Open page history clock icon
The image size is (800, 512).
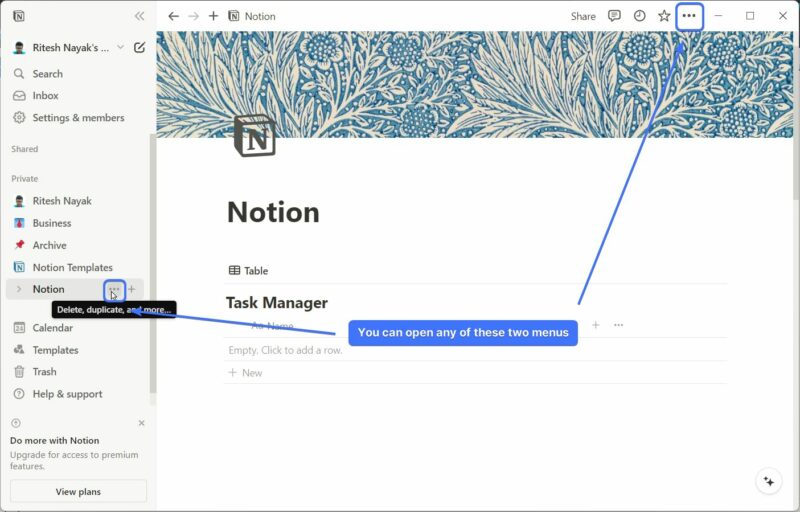pyautogui.click(x=639, y=16)
